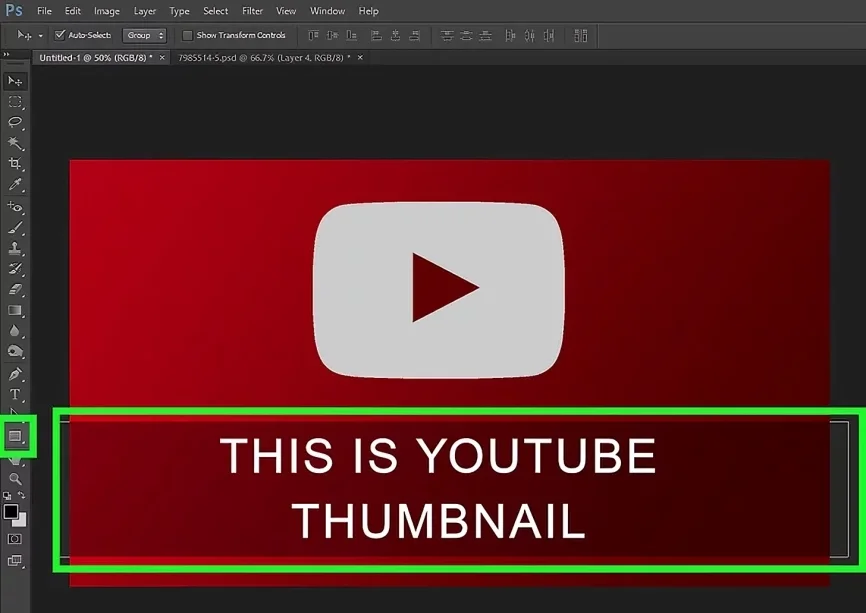
Task: Select the Move tool in the toolbox
Action: 15,81
